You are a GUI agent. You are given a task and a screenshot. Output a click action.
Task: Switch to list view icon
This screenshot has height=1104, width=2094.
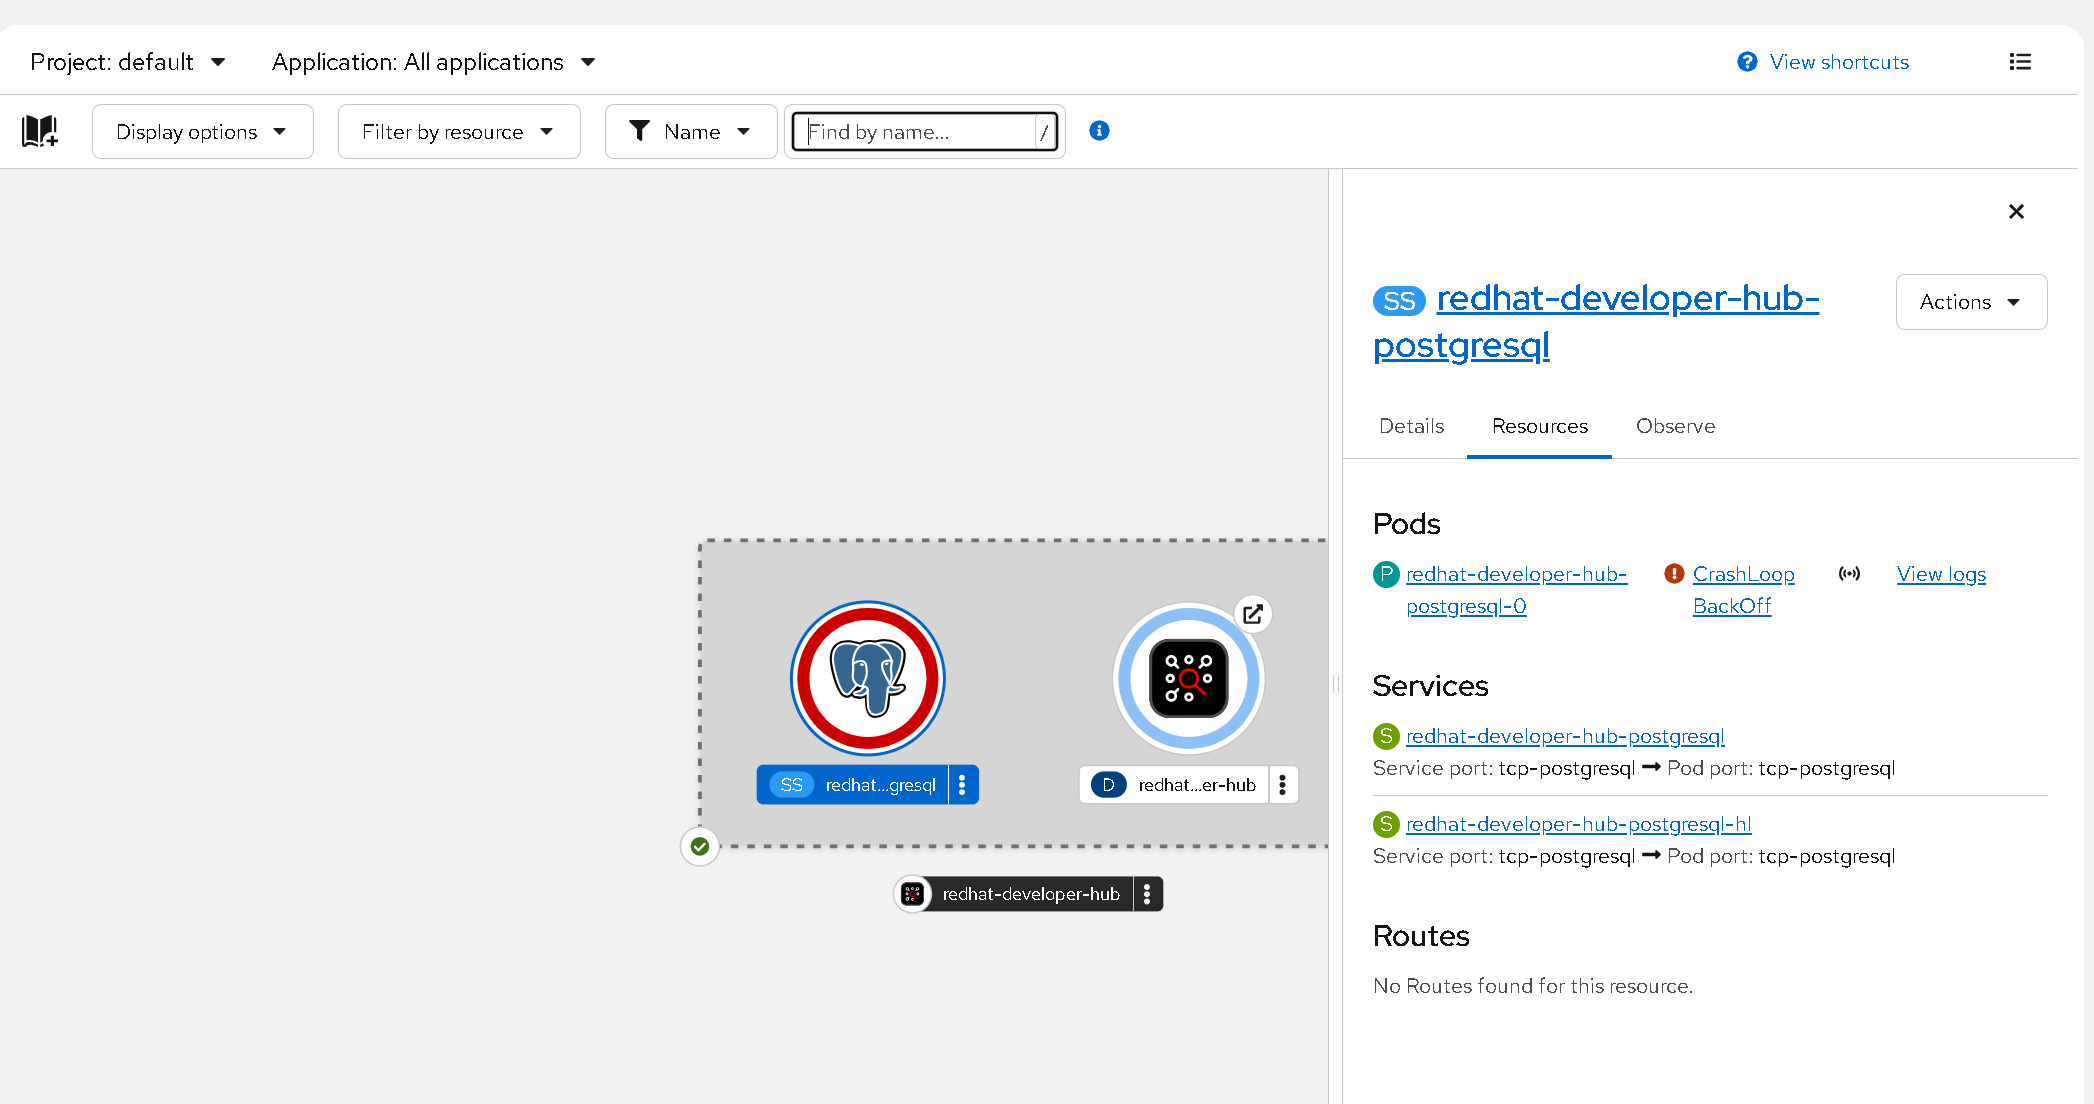[x=2019, y=62]
